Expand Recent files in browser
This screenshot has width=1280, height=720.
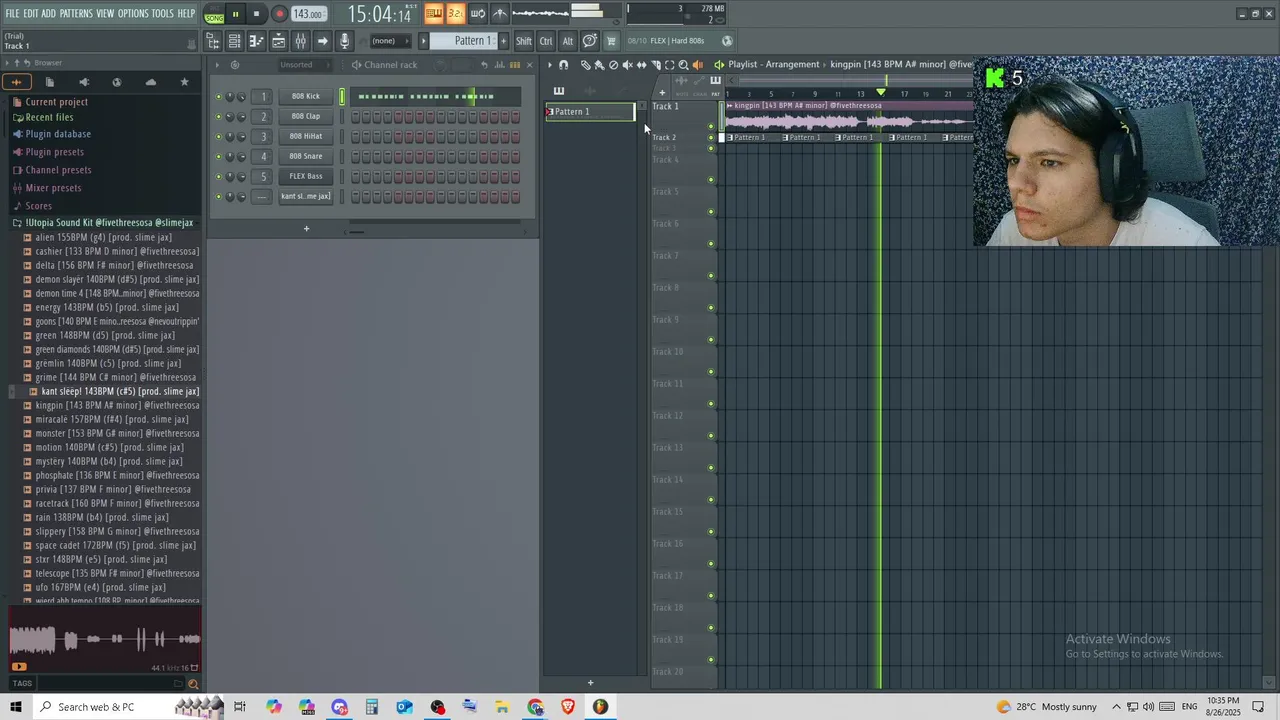pos(49,117)
